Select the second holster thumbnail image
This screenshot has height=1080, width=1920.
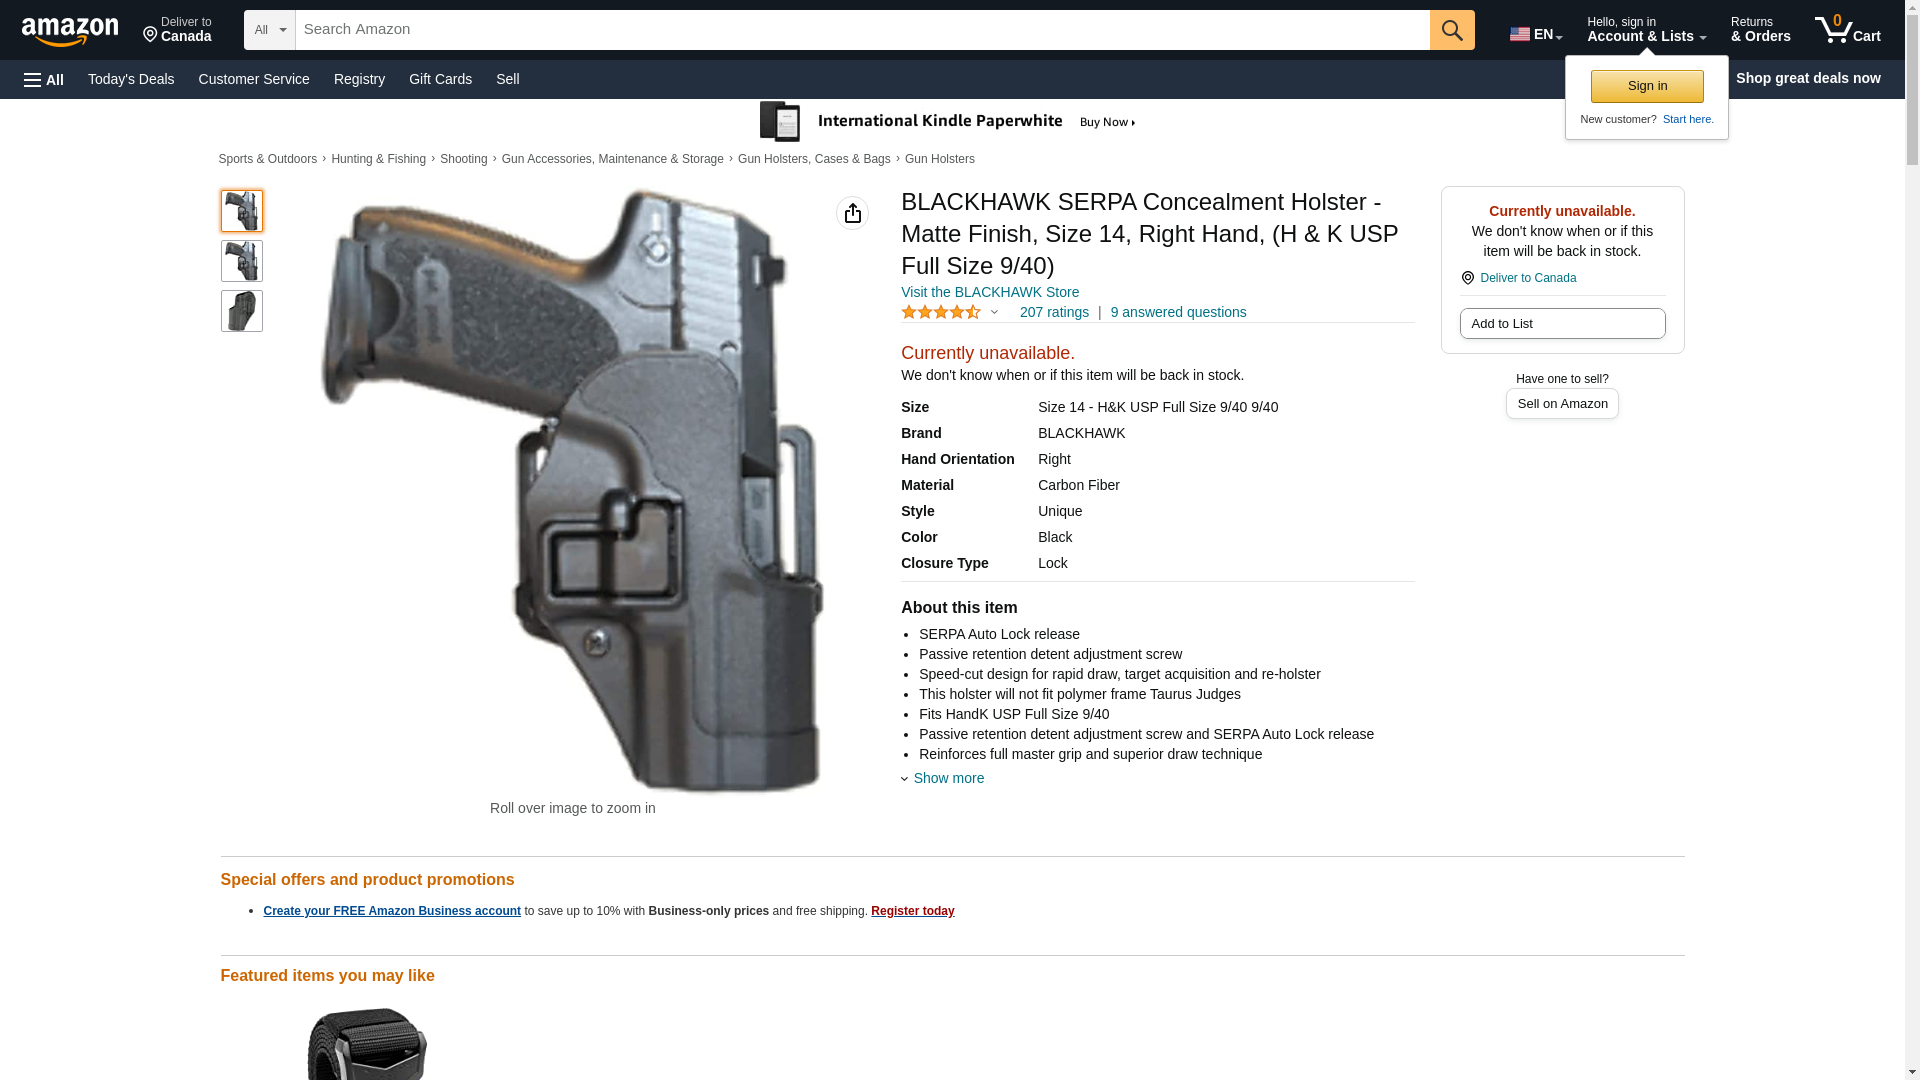click(x=242, y=261)
